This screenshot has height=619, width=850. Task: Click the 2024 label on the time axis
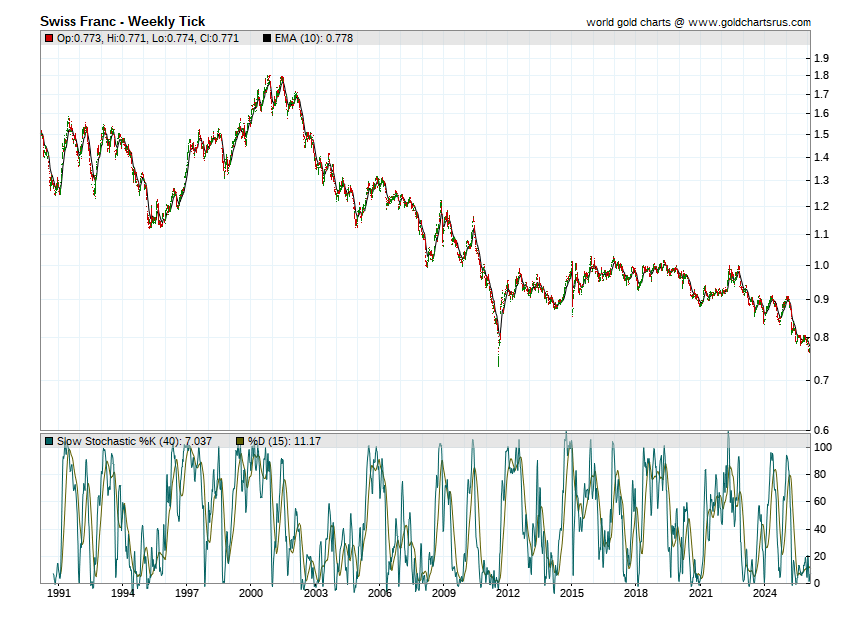[765, 593]
